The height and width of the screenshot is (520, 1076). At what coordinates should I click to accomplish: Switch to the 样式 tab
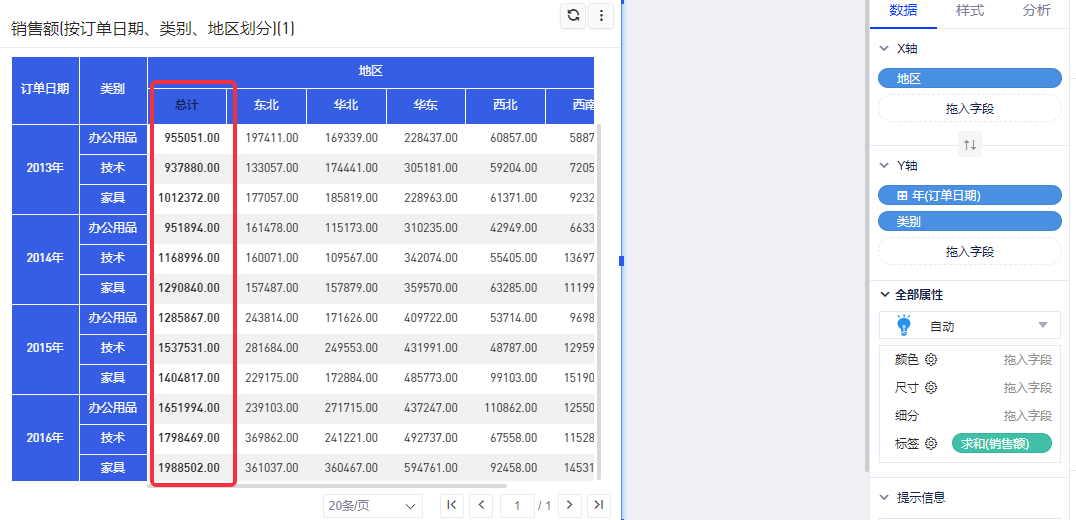(969, 11)
